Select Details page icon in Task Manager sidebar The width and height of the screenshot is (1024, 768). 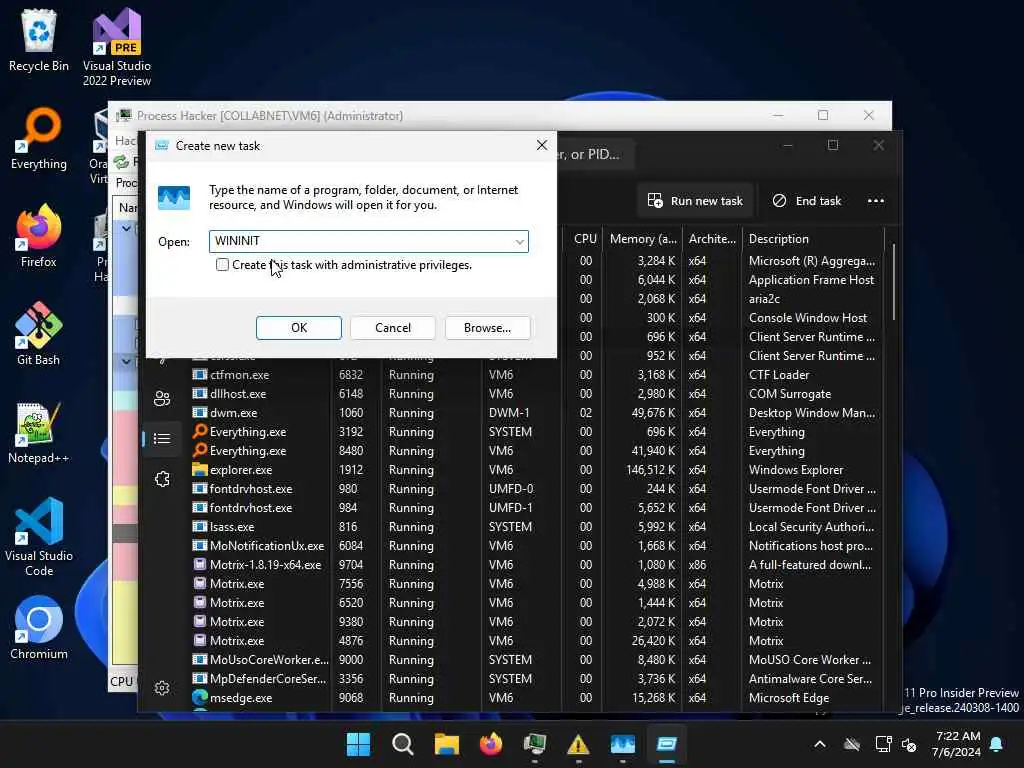pos(162,438)
